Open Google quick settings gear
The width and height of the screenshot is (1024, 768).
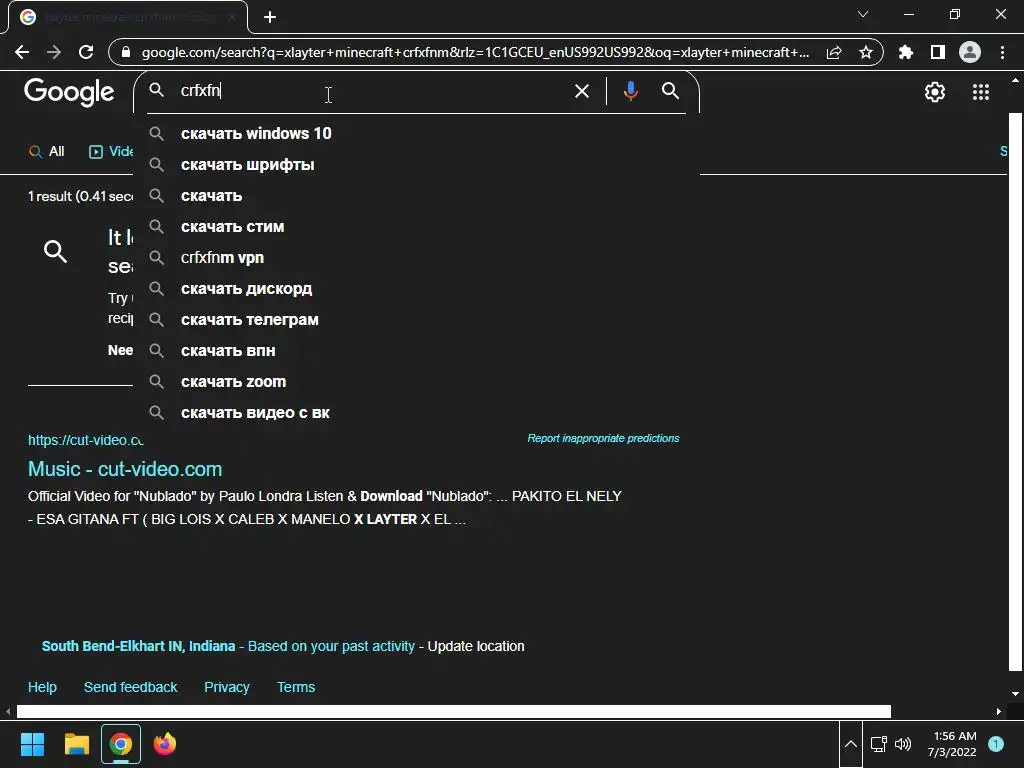[x=935, y=92]
